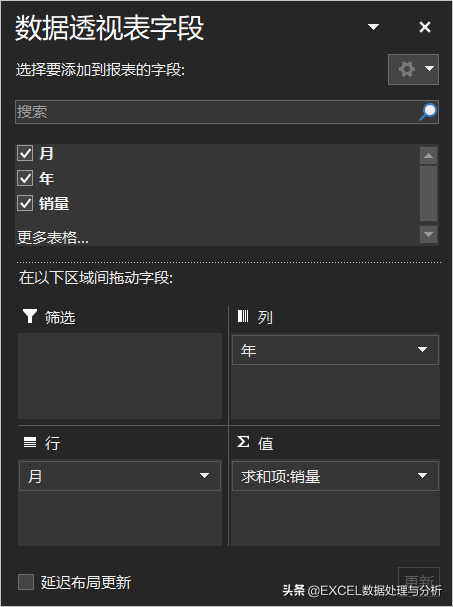Uncheck the 销量 field checkbox
The height and width of the screenshot is (607, 453).
coord(25,203)
